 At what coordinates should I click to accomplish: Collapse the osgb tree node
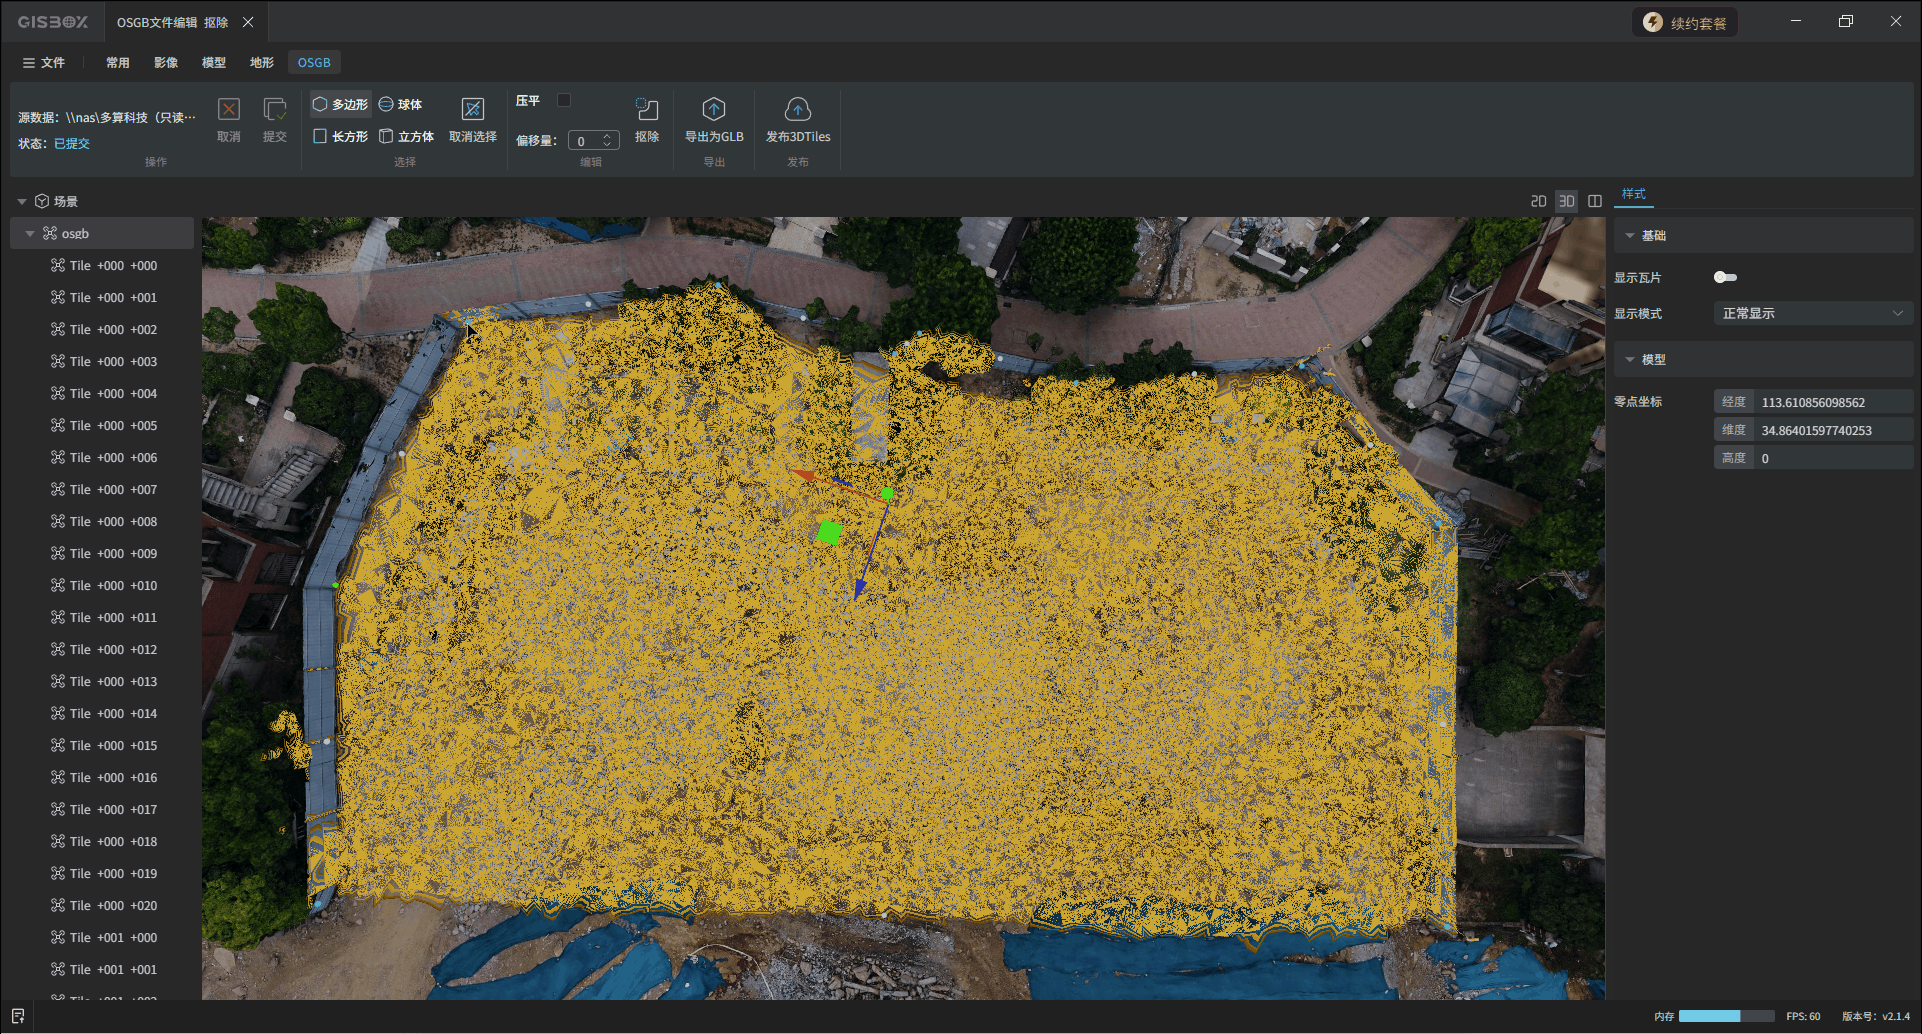(30, 233)
